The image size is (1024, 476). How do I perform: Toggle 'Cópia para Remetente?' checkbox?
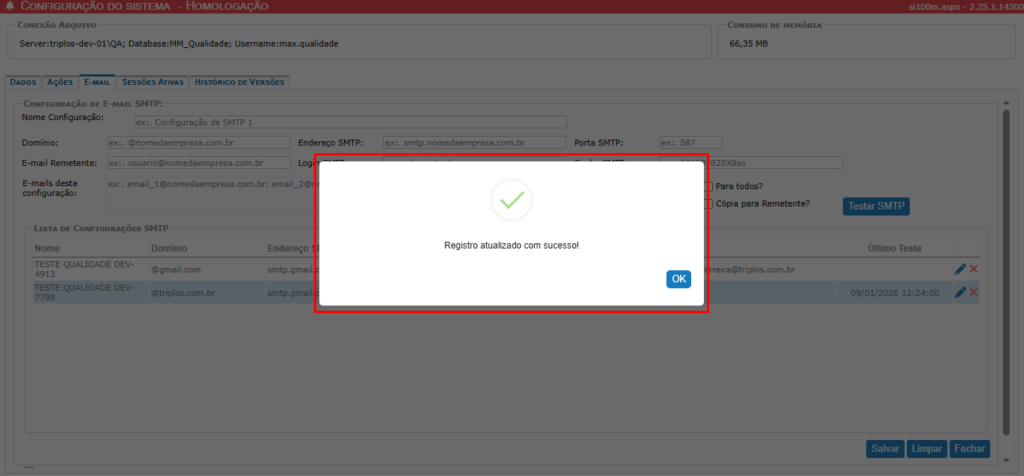(x=709, y=204)
